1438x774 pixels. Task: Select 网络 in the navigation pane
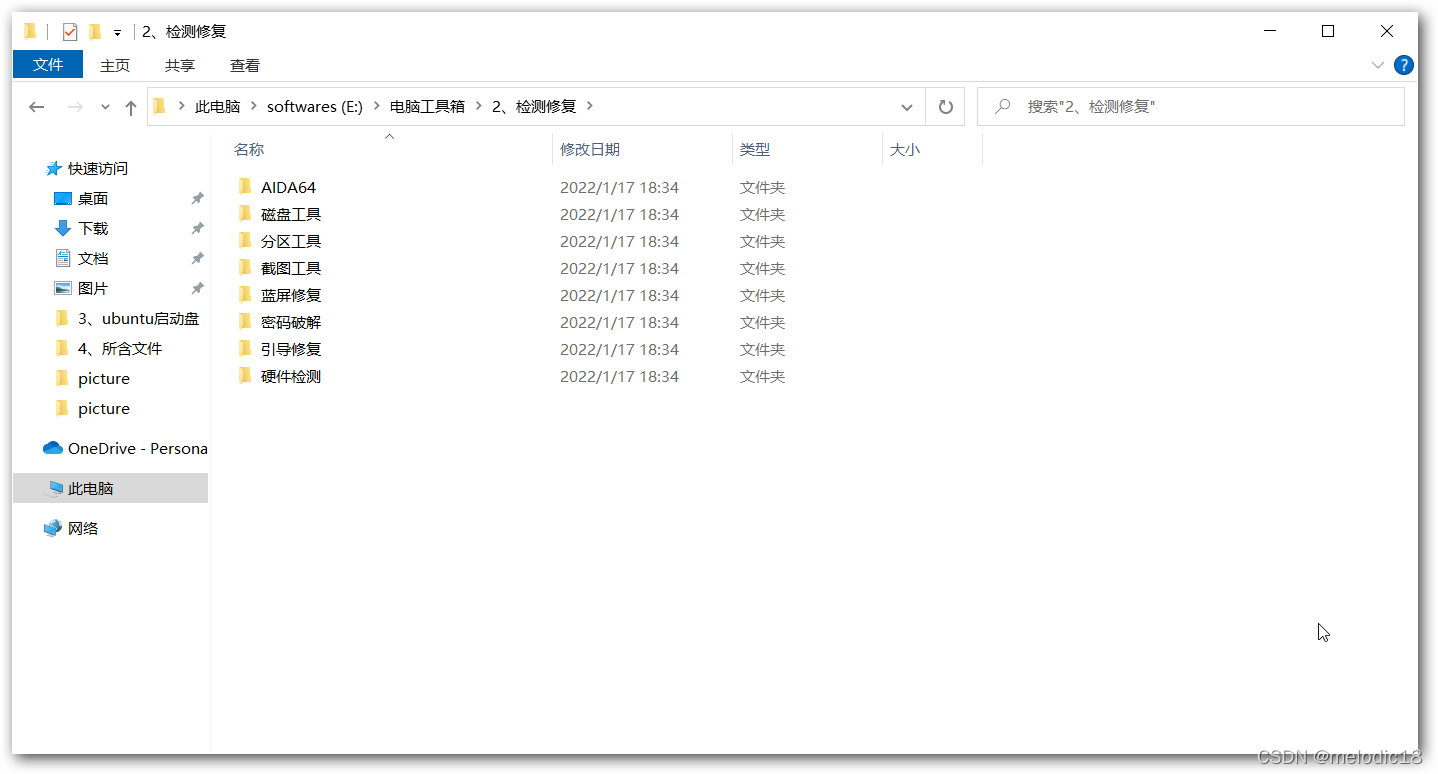pos(83,529)
